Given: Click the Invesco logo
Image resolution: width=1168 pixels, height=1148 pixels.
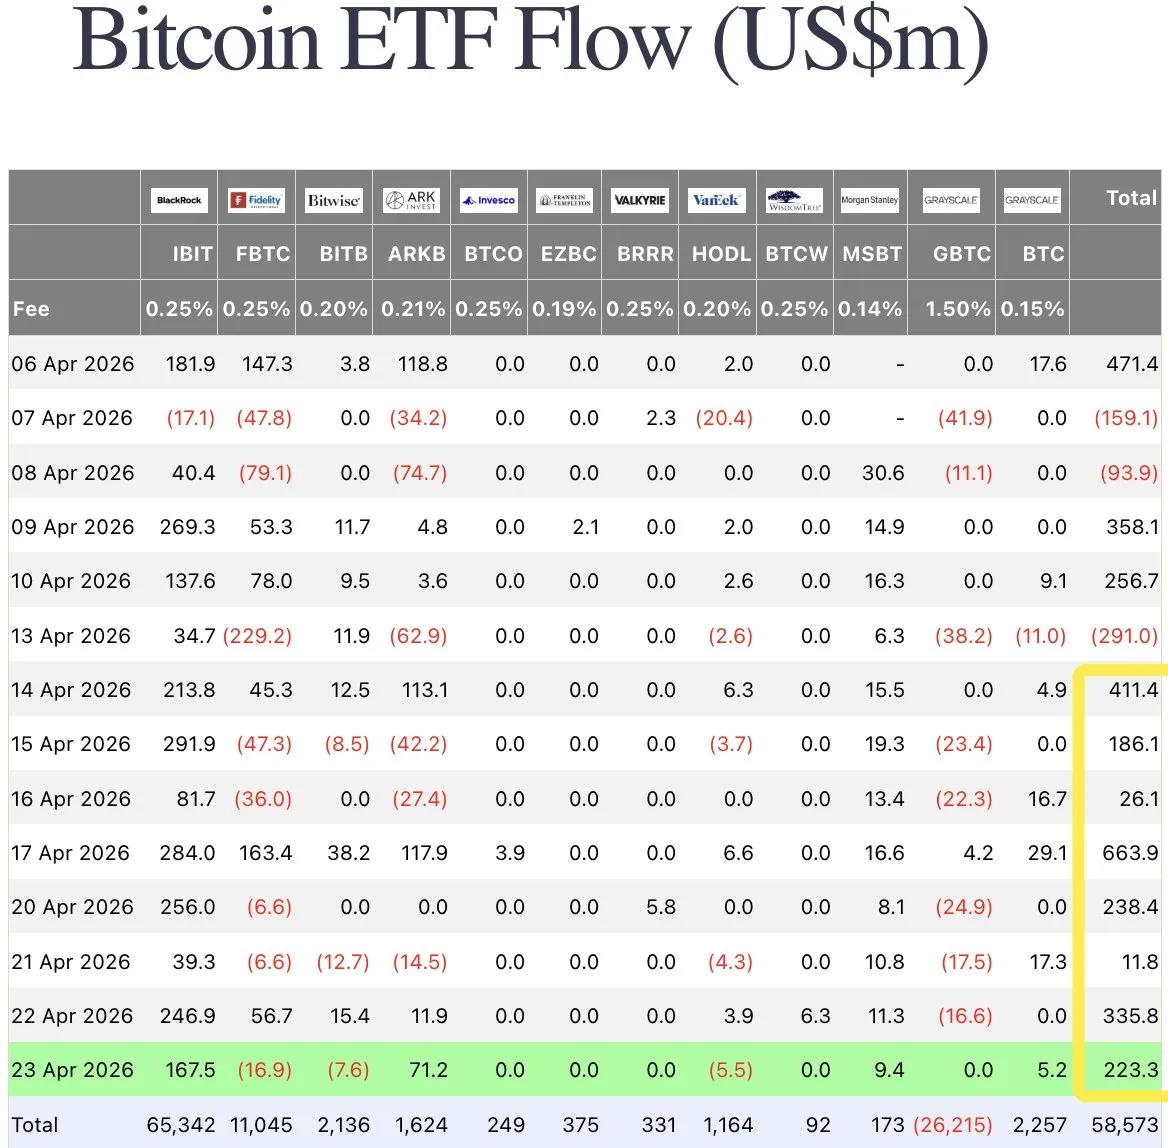Looking at the screenshot, I should pos(488,200).
